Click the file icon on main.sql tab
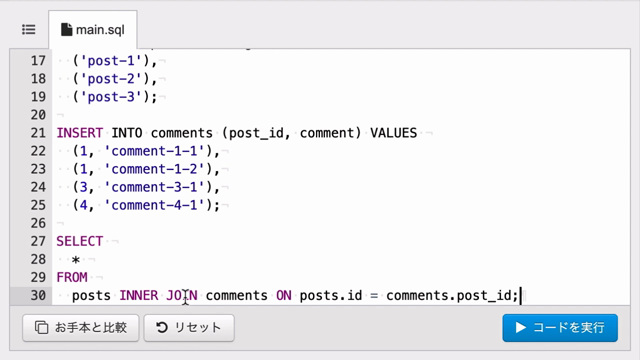The width and height of the screenshot is (640, 360). [x=67, y=30]
